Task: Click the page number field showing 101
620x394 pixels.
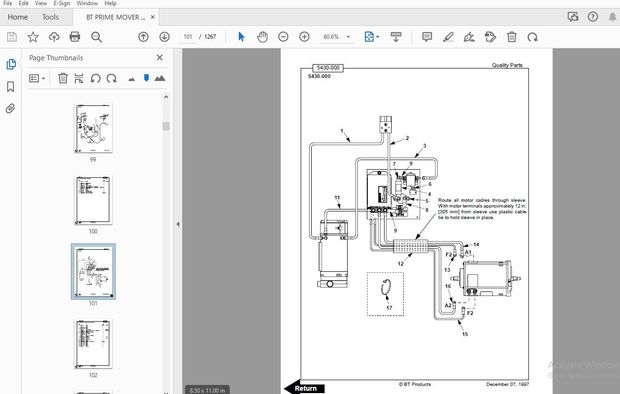Action: pyautogui.click(x=188, y=37)
